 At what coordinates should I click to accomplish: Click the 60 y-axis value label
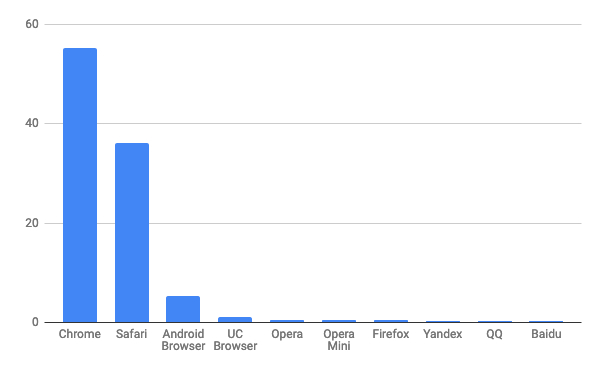click(x=32, y=24)
